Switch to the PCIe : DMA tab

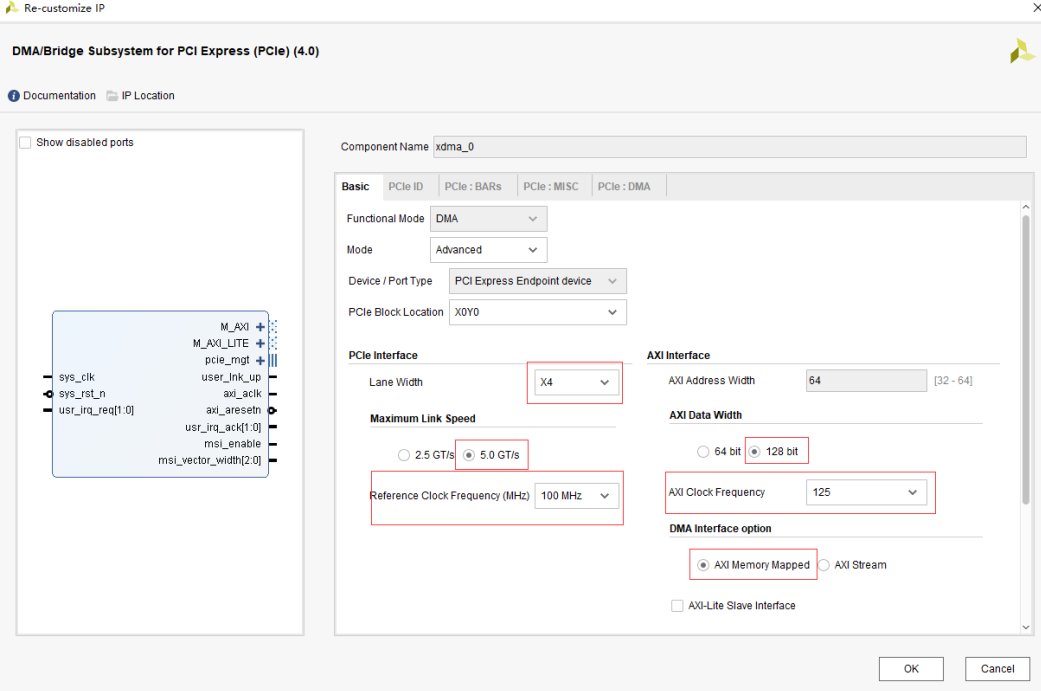pyautogui.click(x=624, y=187)
